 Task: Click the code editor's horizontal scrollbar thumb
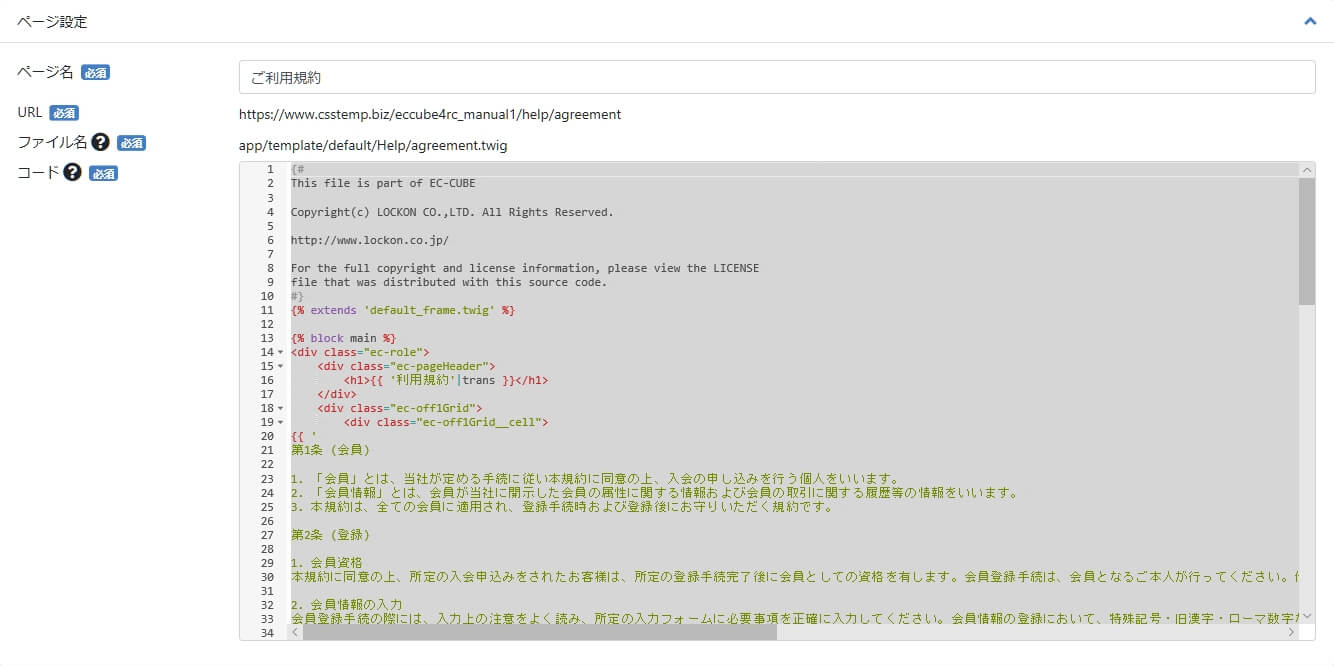[x=540, y=632]
